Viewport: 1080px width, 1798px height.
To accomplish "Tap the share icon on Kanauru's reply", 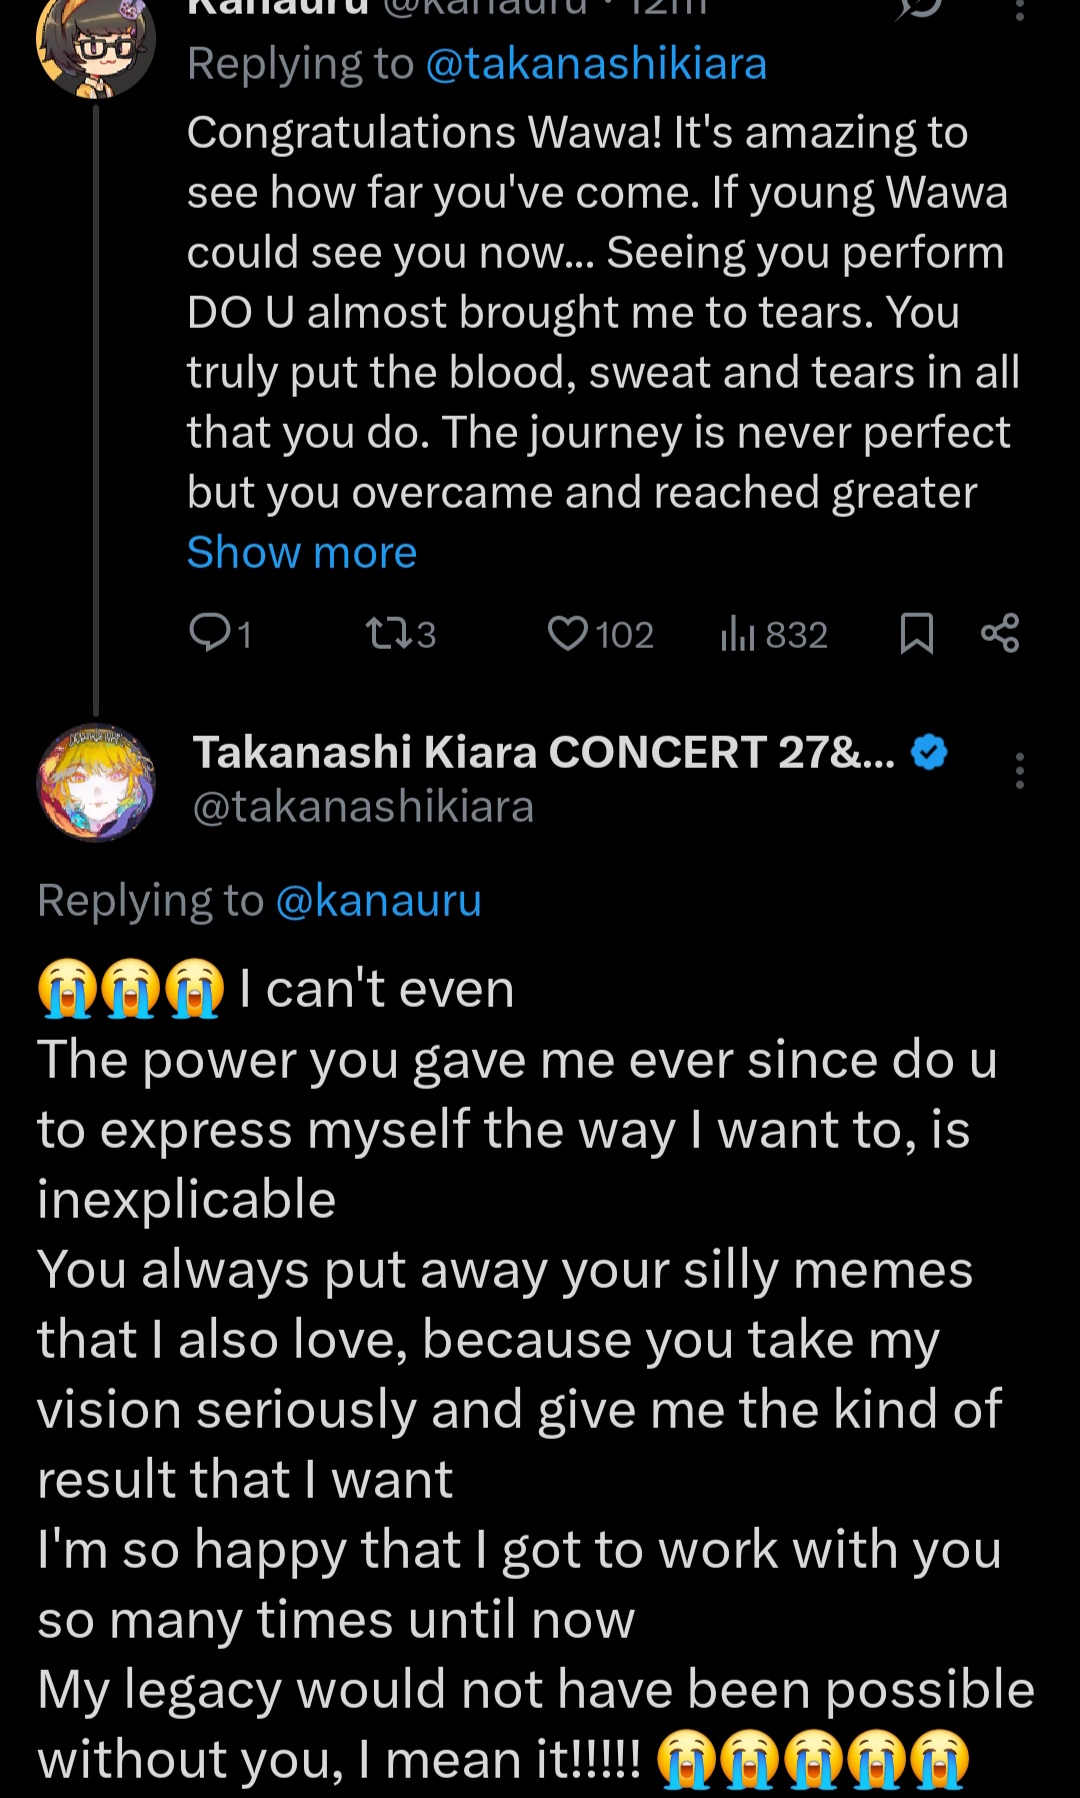I will [1000, 633].
